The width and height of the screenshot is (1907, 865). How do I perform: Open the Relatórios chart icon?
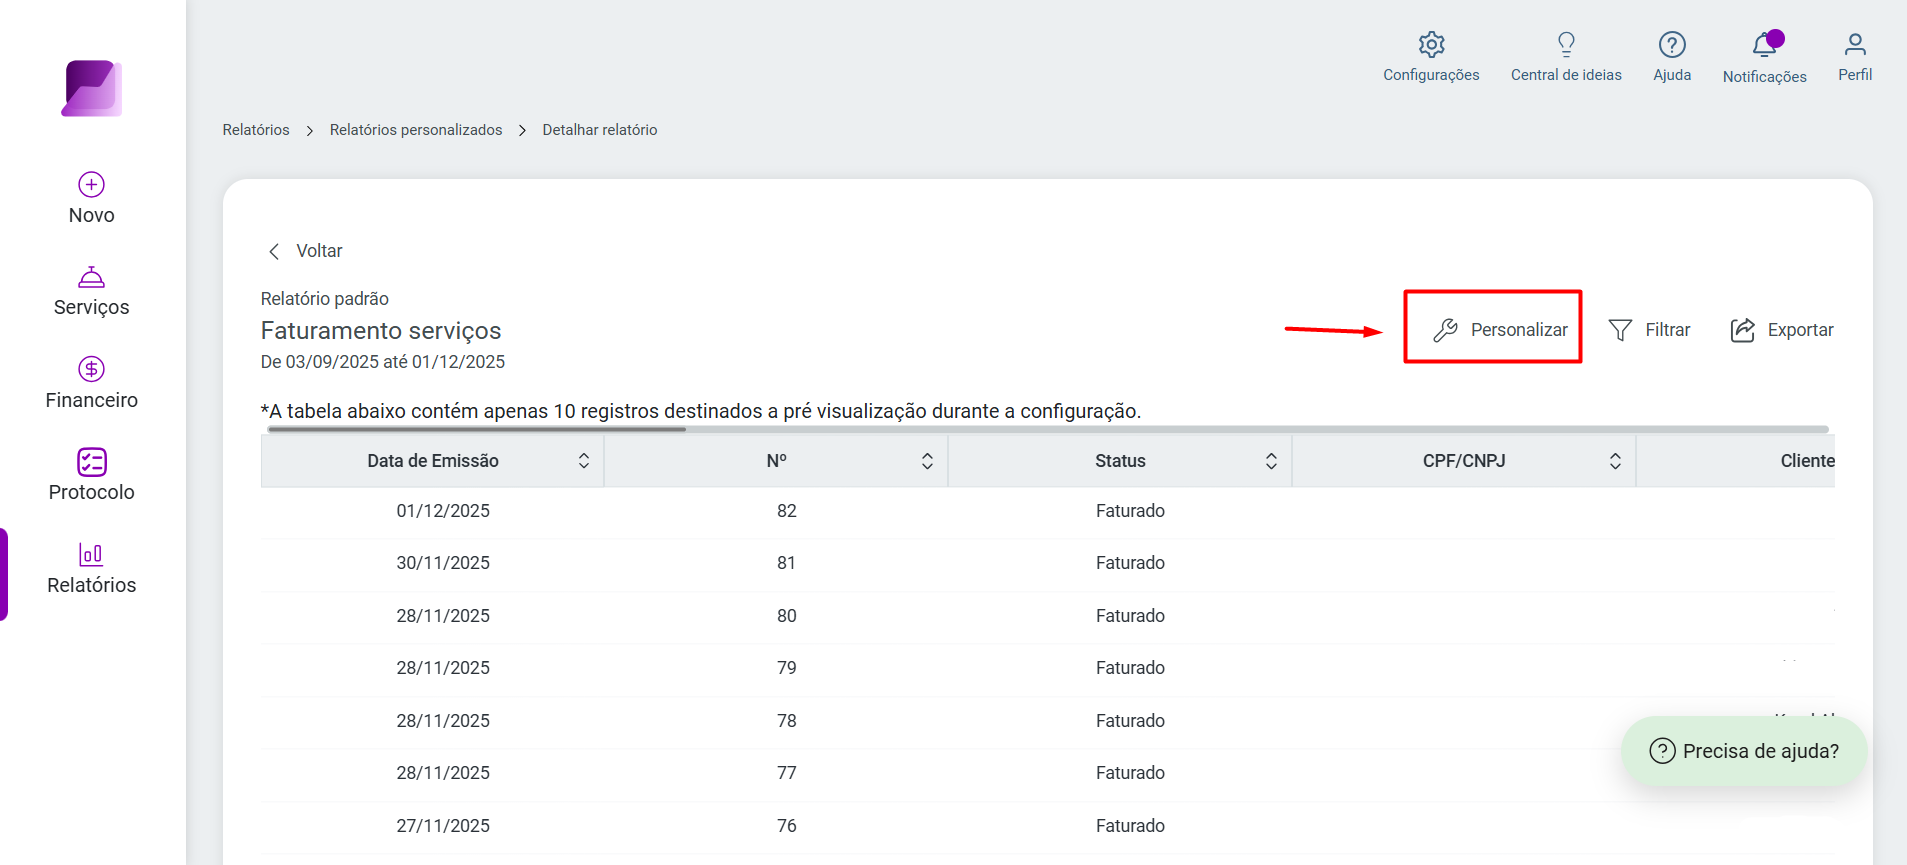91,554
